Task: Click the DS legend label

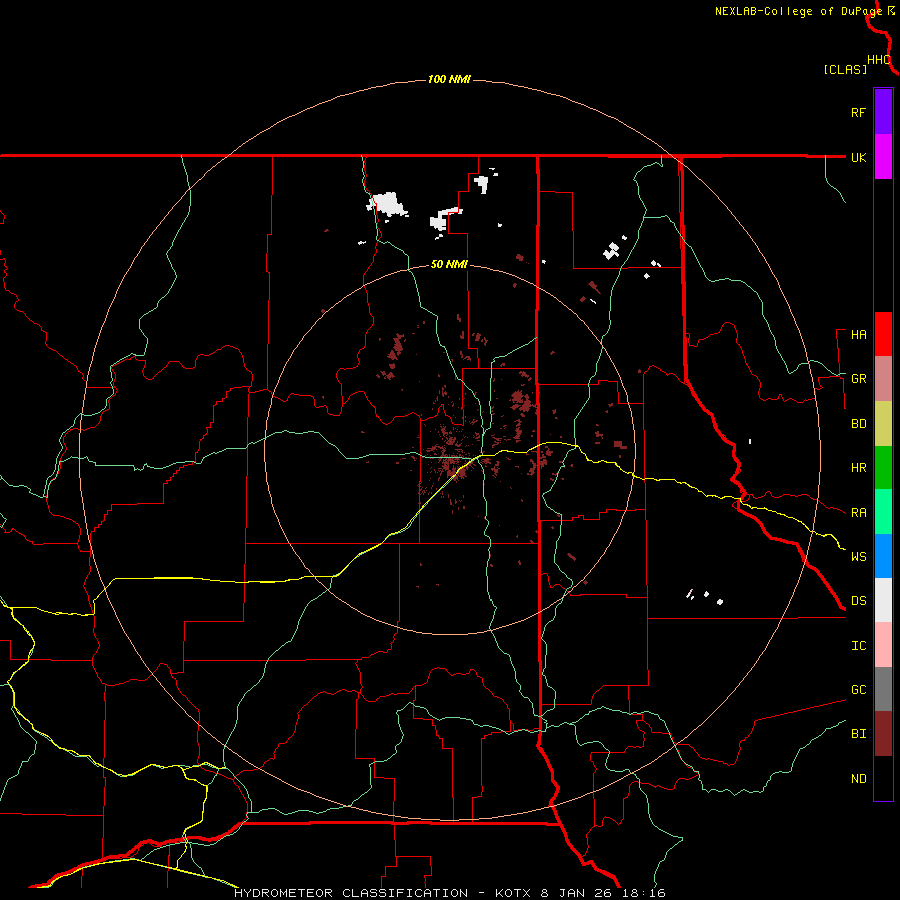Action: 858,601
